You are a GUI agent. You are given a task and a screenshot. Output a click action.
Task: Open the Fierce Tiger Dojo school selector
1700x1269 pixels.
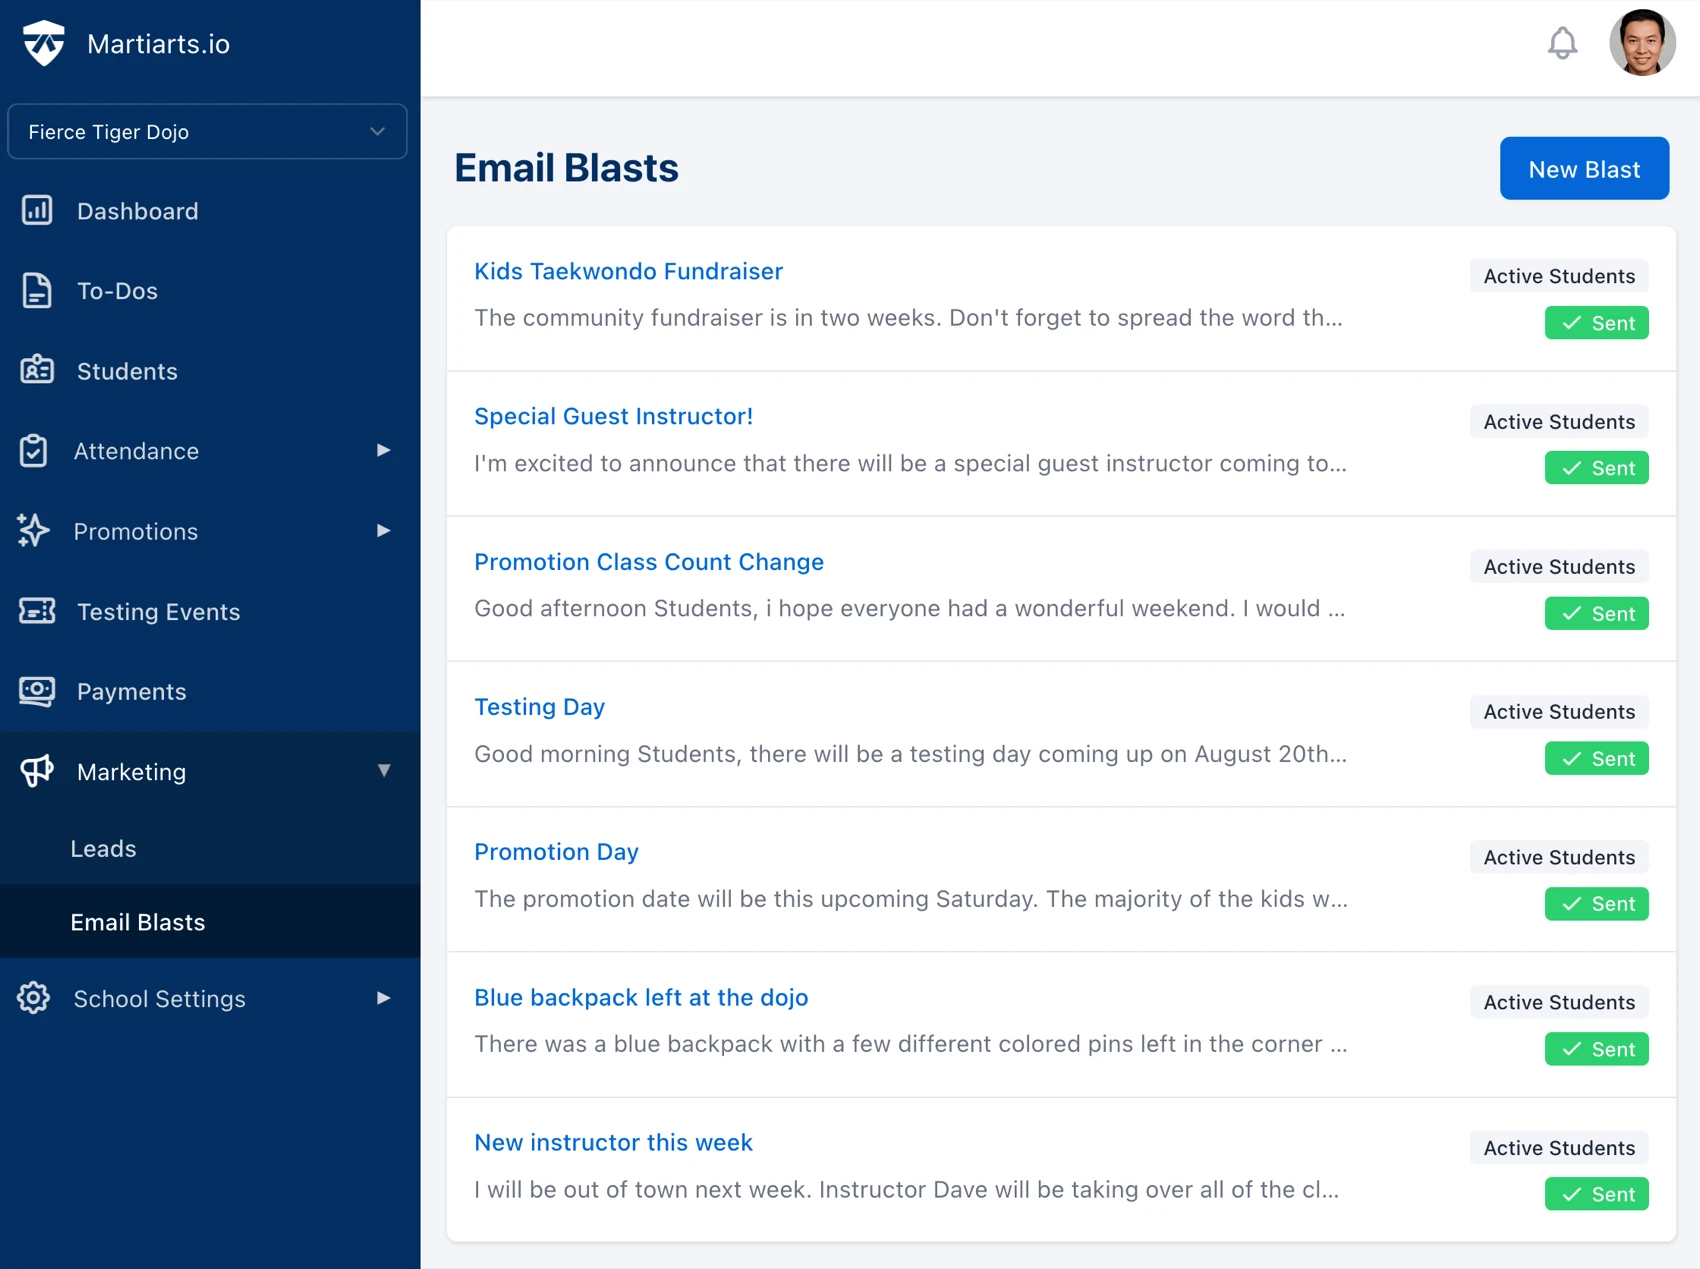pyautogui.click(x=206, y=131)
